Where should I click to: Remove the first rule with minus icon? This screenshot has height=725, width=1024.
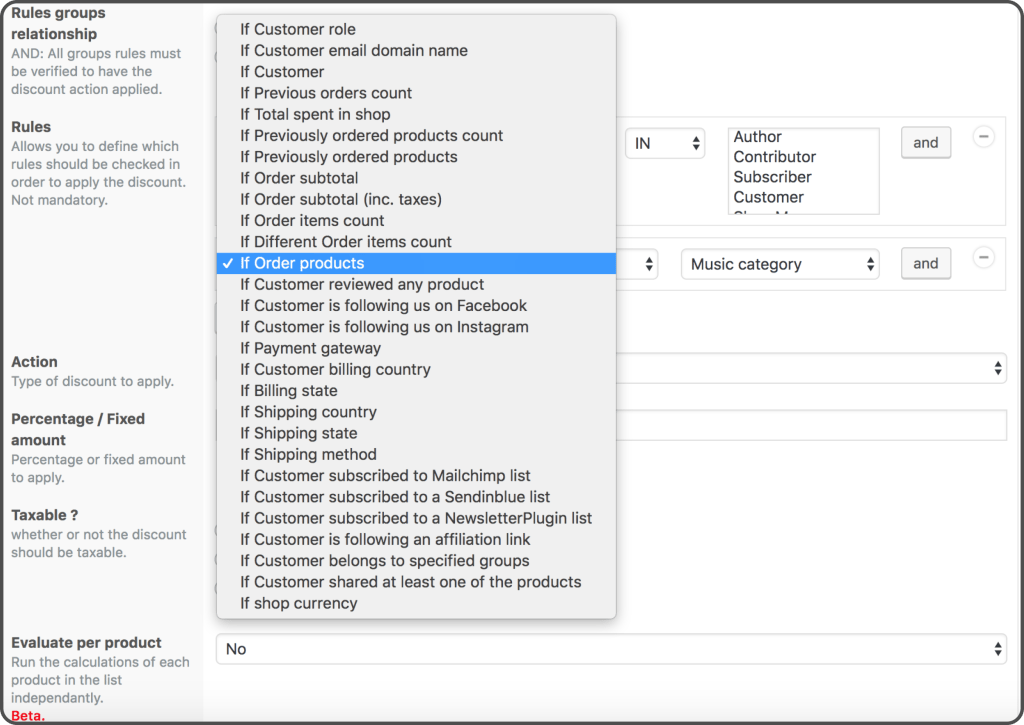point(983,137)
